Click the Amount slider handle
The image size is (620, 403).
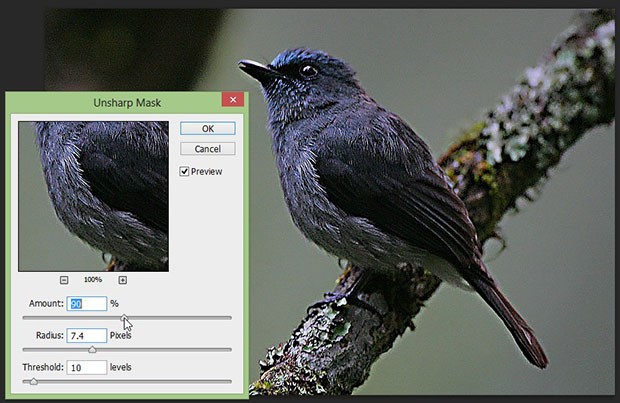125,317
